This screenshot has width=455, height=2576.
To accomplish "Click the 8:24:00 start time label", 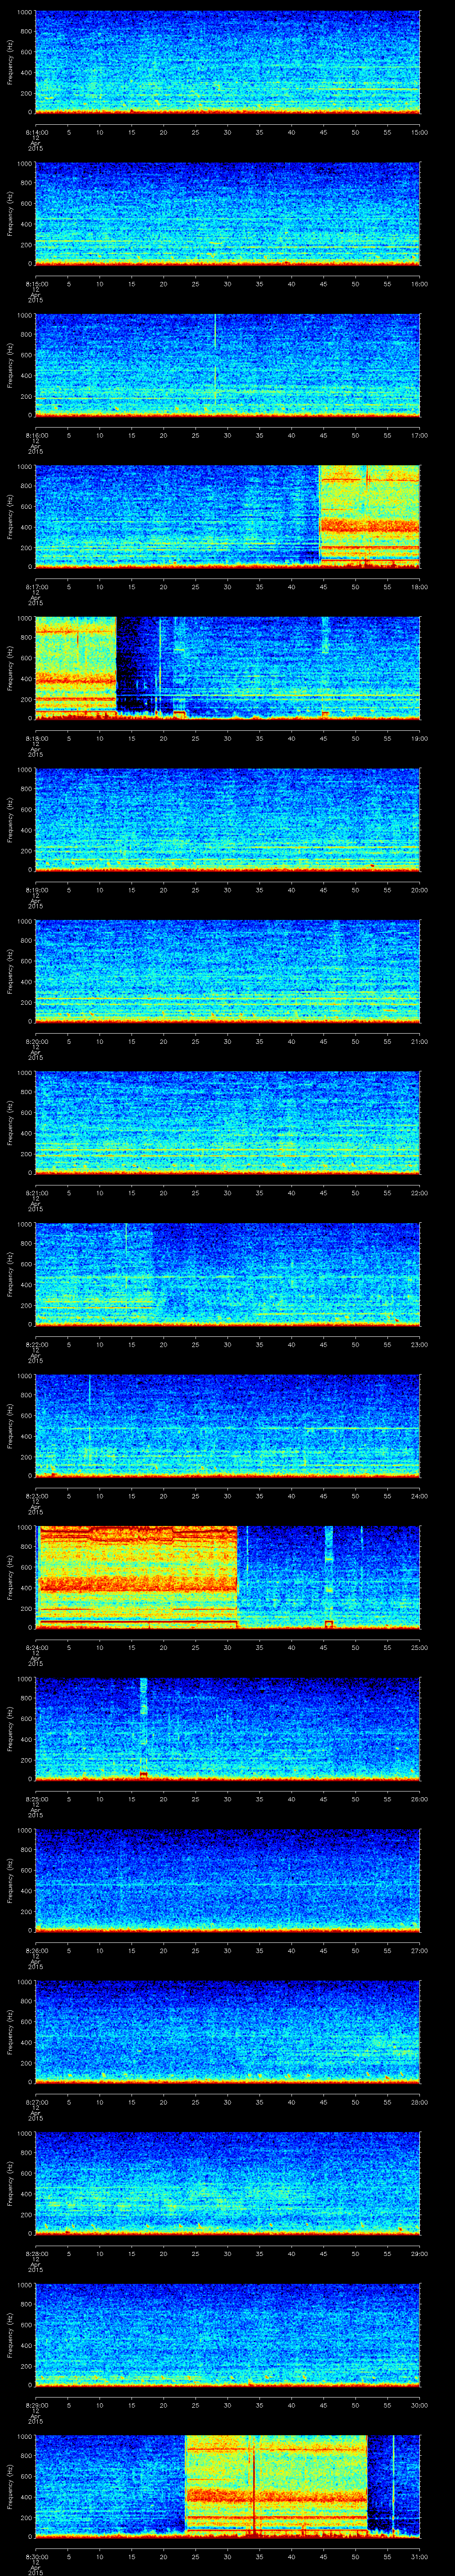I will (36, 1648).
